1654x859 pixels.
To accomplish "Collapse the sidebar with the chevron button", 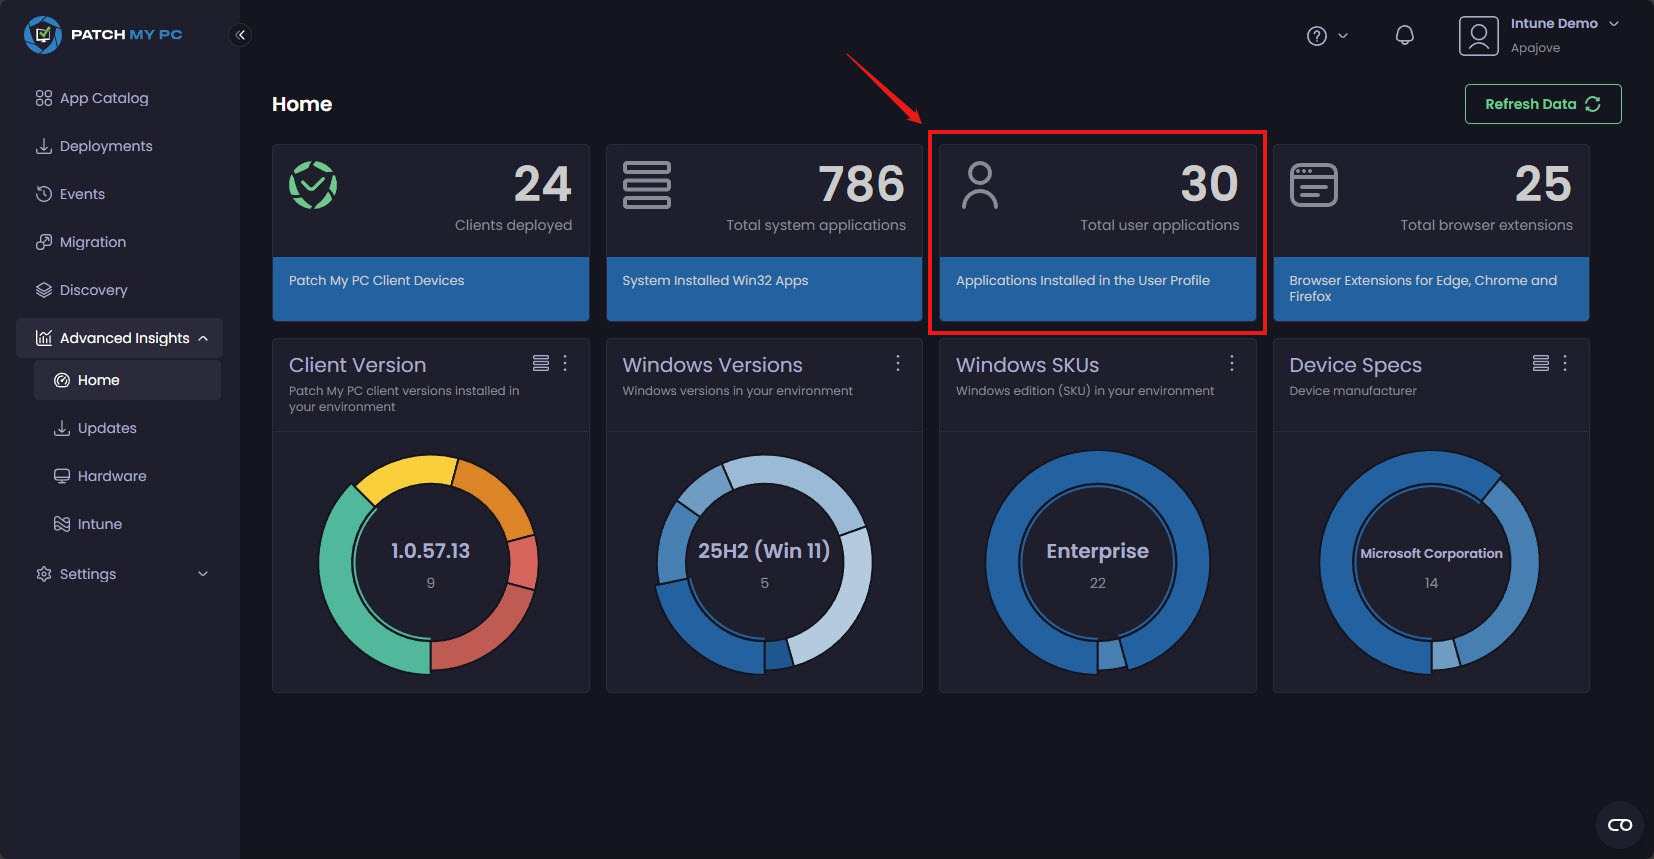I will (240, 35).
